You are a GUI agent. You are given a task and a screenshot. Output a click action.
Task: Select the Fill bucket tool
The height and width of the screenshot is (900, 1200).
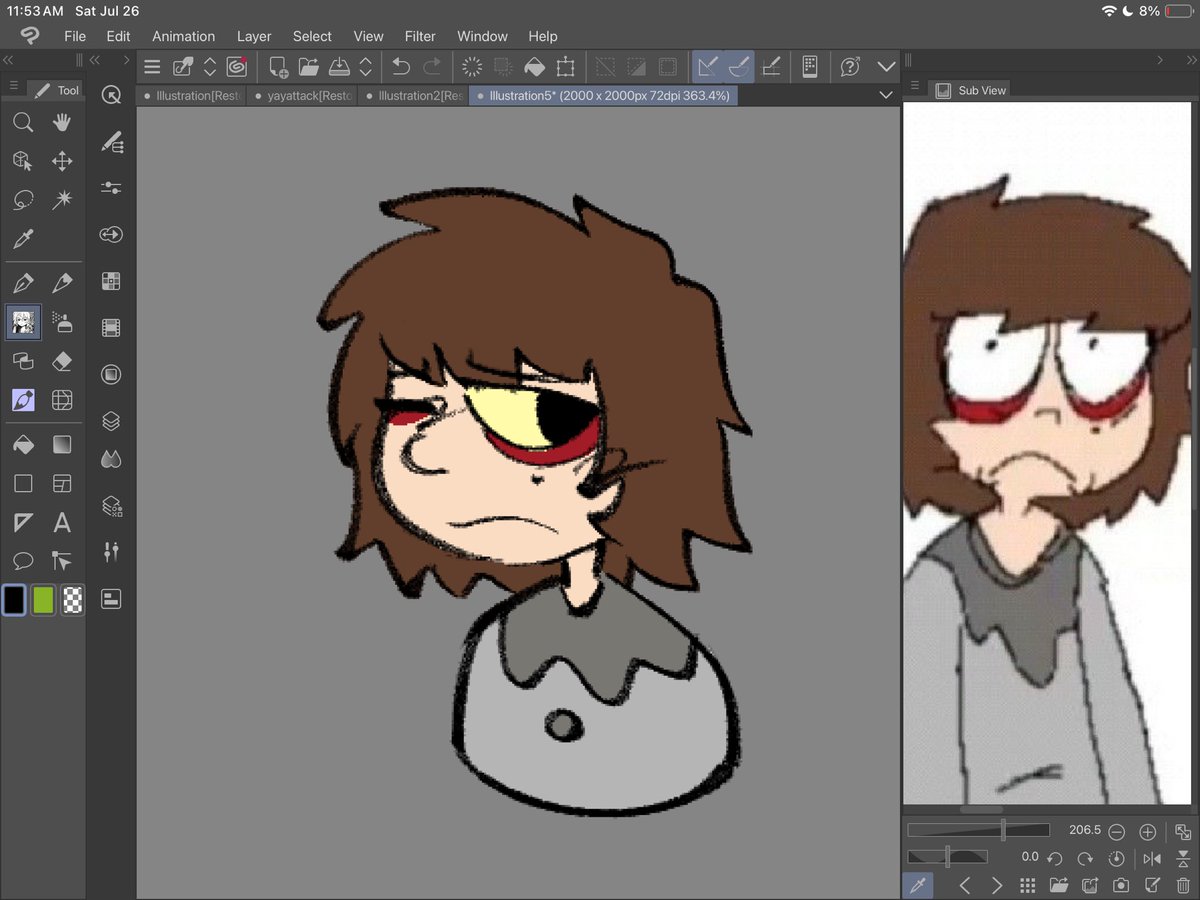pos(23,444)
